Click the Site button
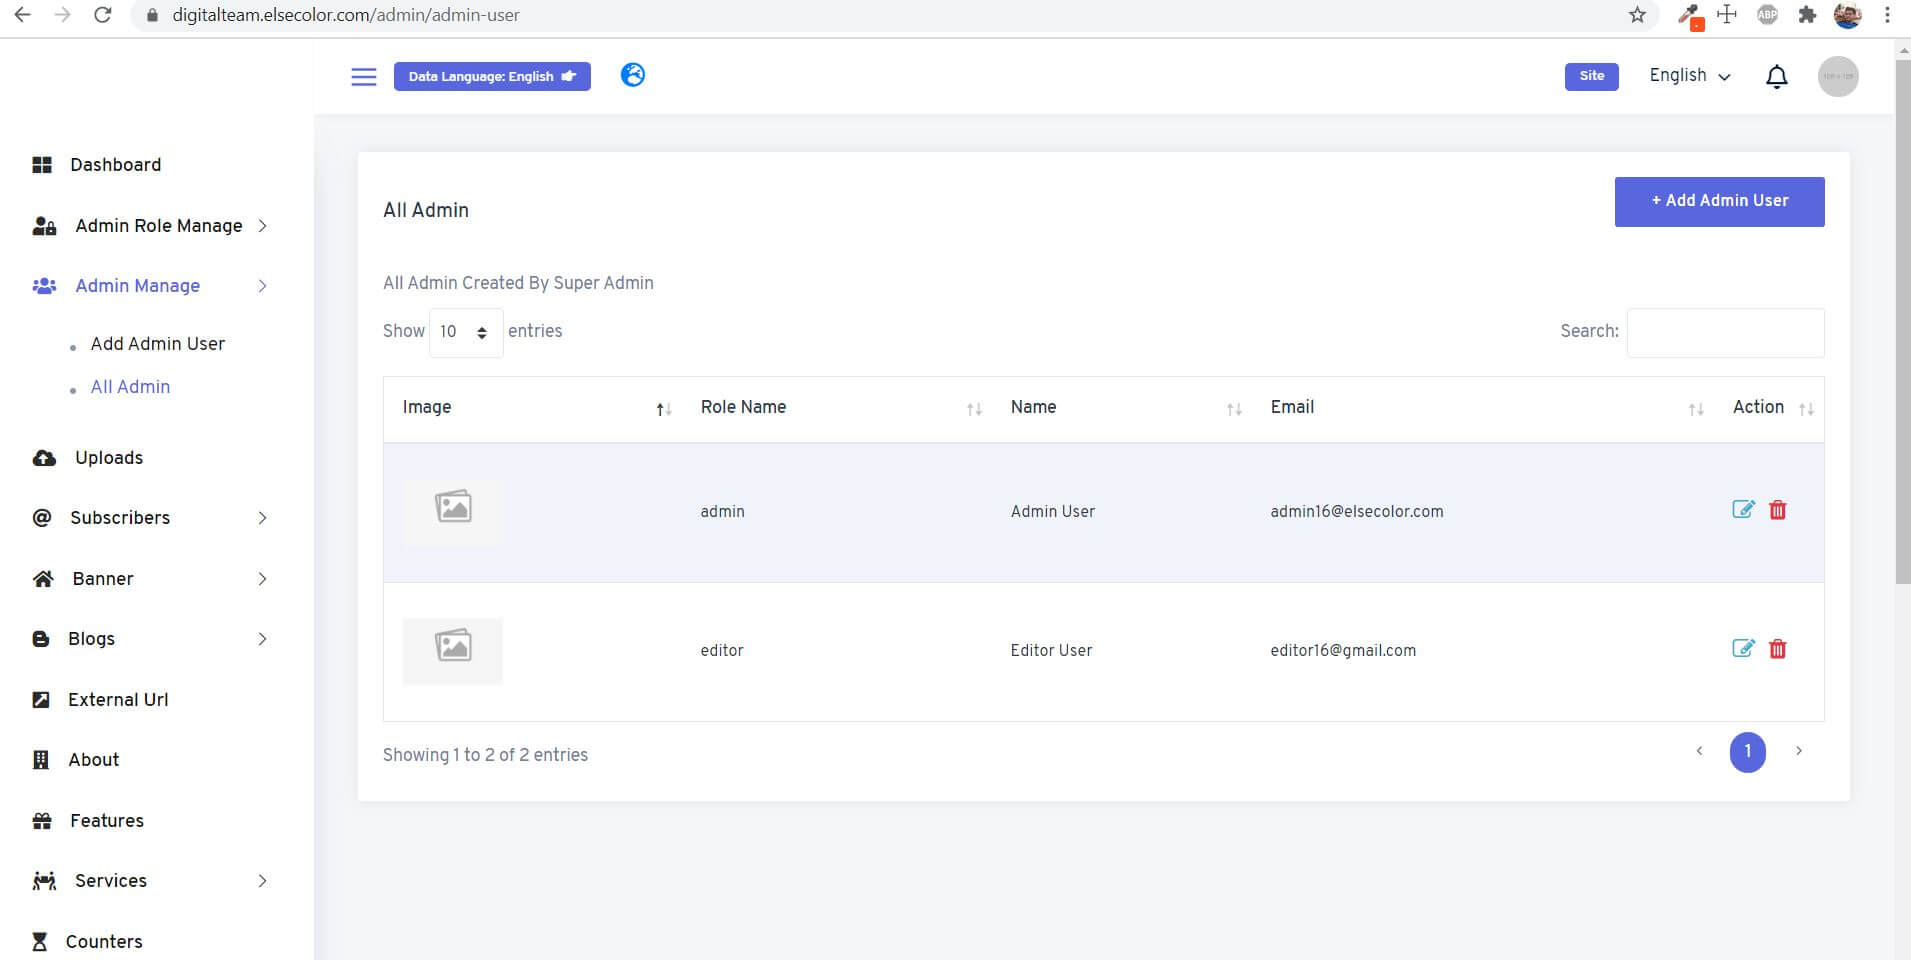Image resolution: width=1911 pixels, height=960 pixels. pos(1591,76)
